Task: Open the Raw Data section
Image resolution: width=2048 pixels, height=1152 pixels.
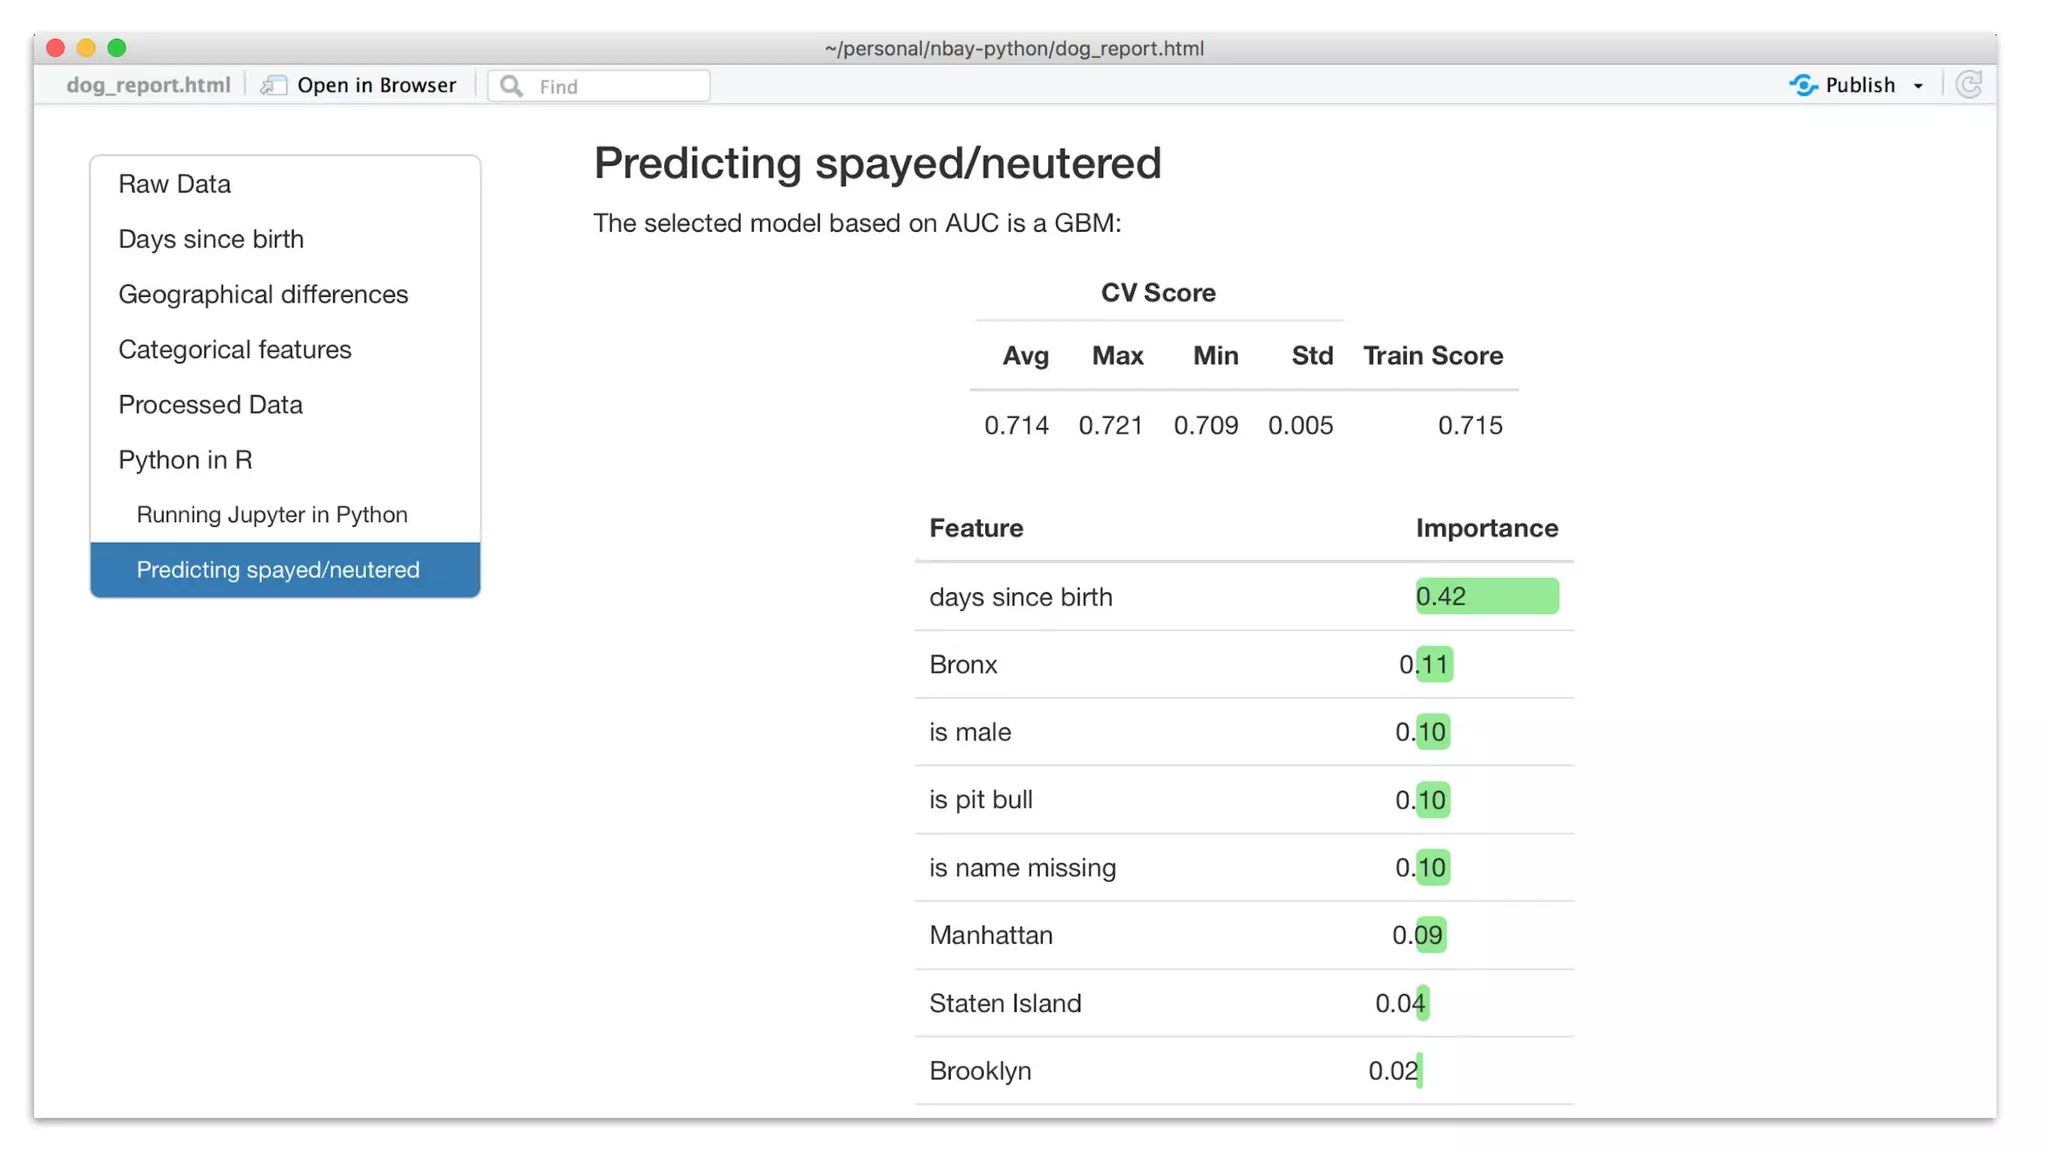Action: point(175,184)
